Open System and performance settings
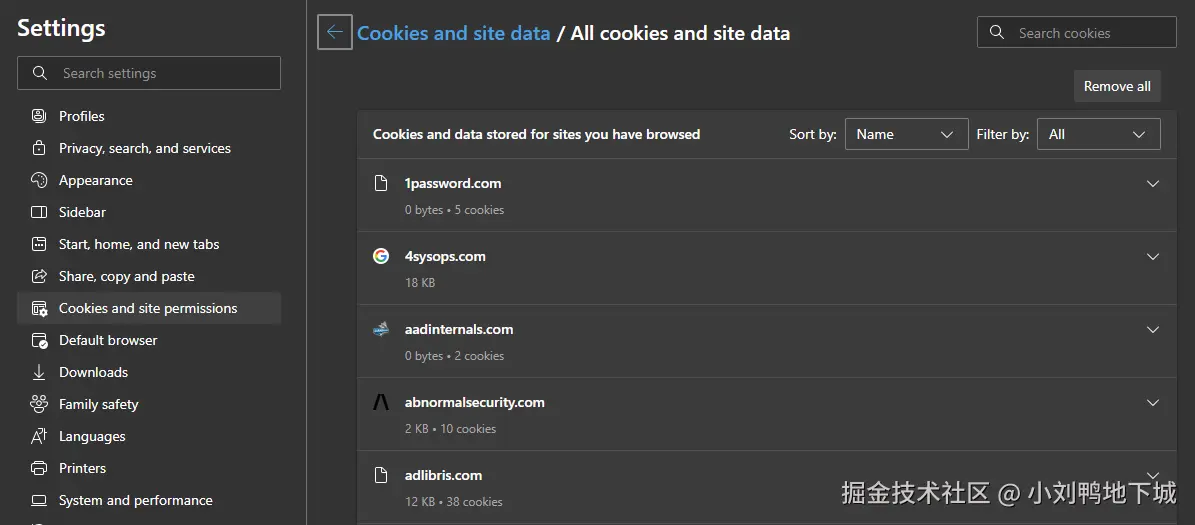This screenshot has height=525, width=1195. pos(136,500)
